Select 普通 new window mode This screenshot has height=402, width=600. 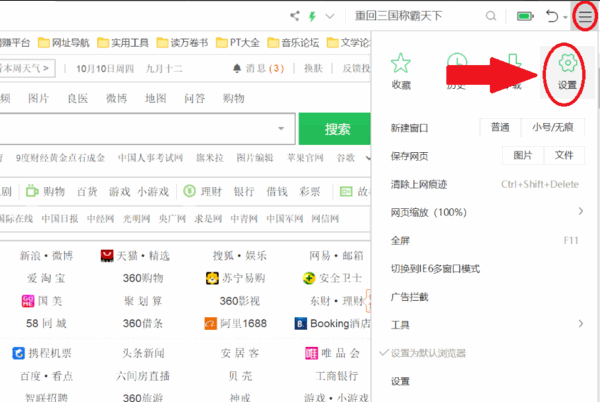[500, 127]
